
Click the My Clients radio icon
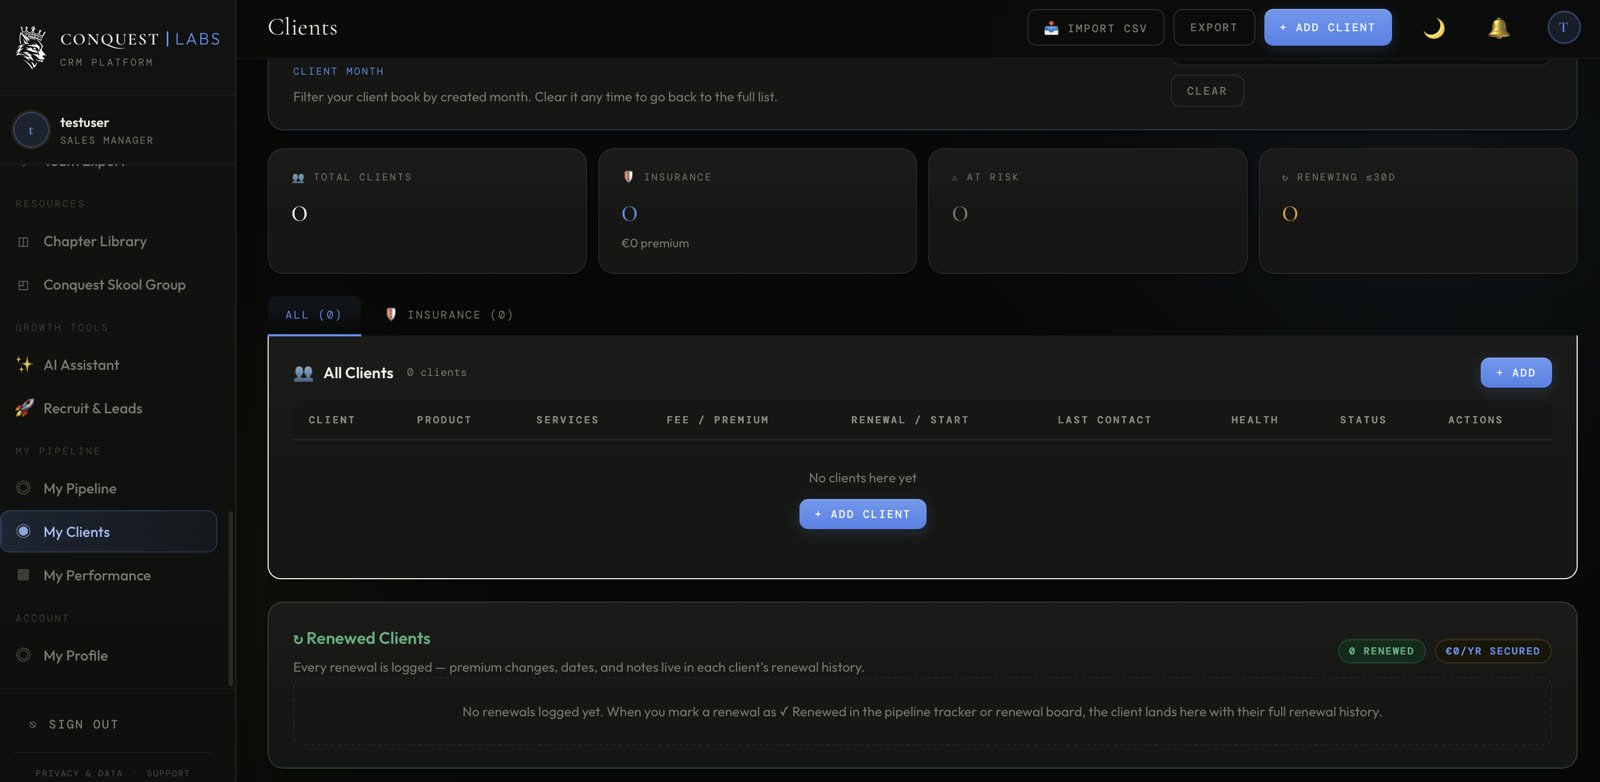(x=23, y=531)
